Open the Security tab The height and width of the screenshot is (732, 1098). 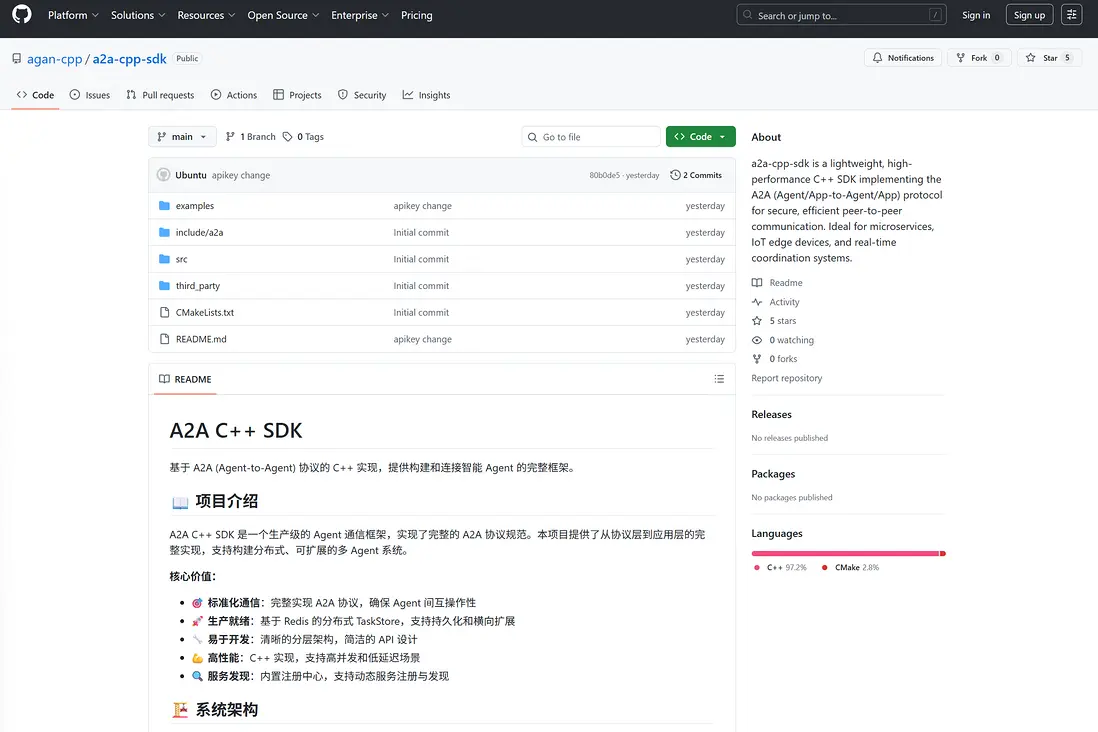pyautogui.click(x=362, y=95)
